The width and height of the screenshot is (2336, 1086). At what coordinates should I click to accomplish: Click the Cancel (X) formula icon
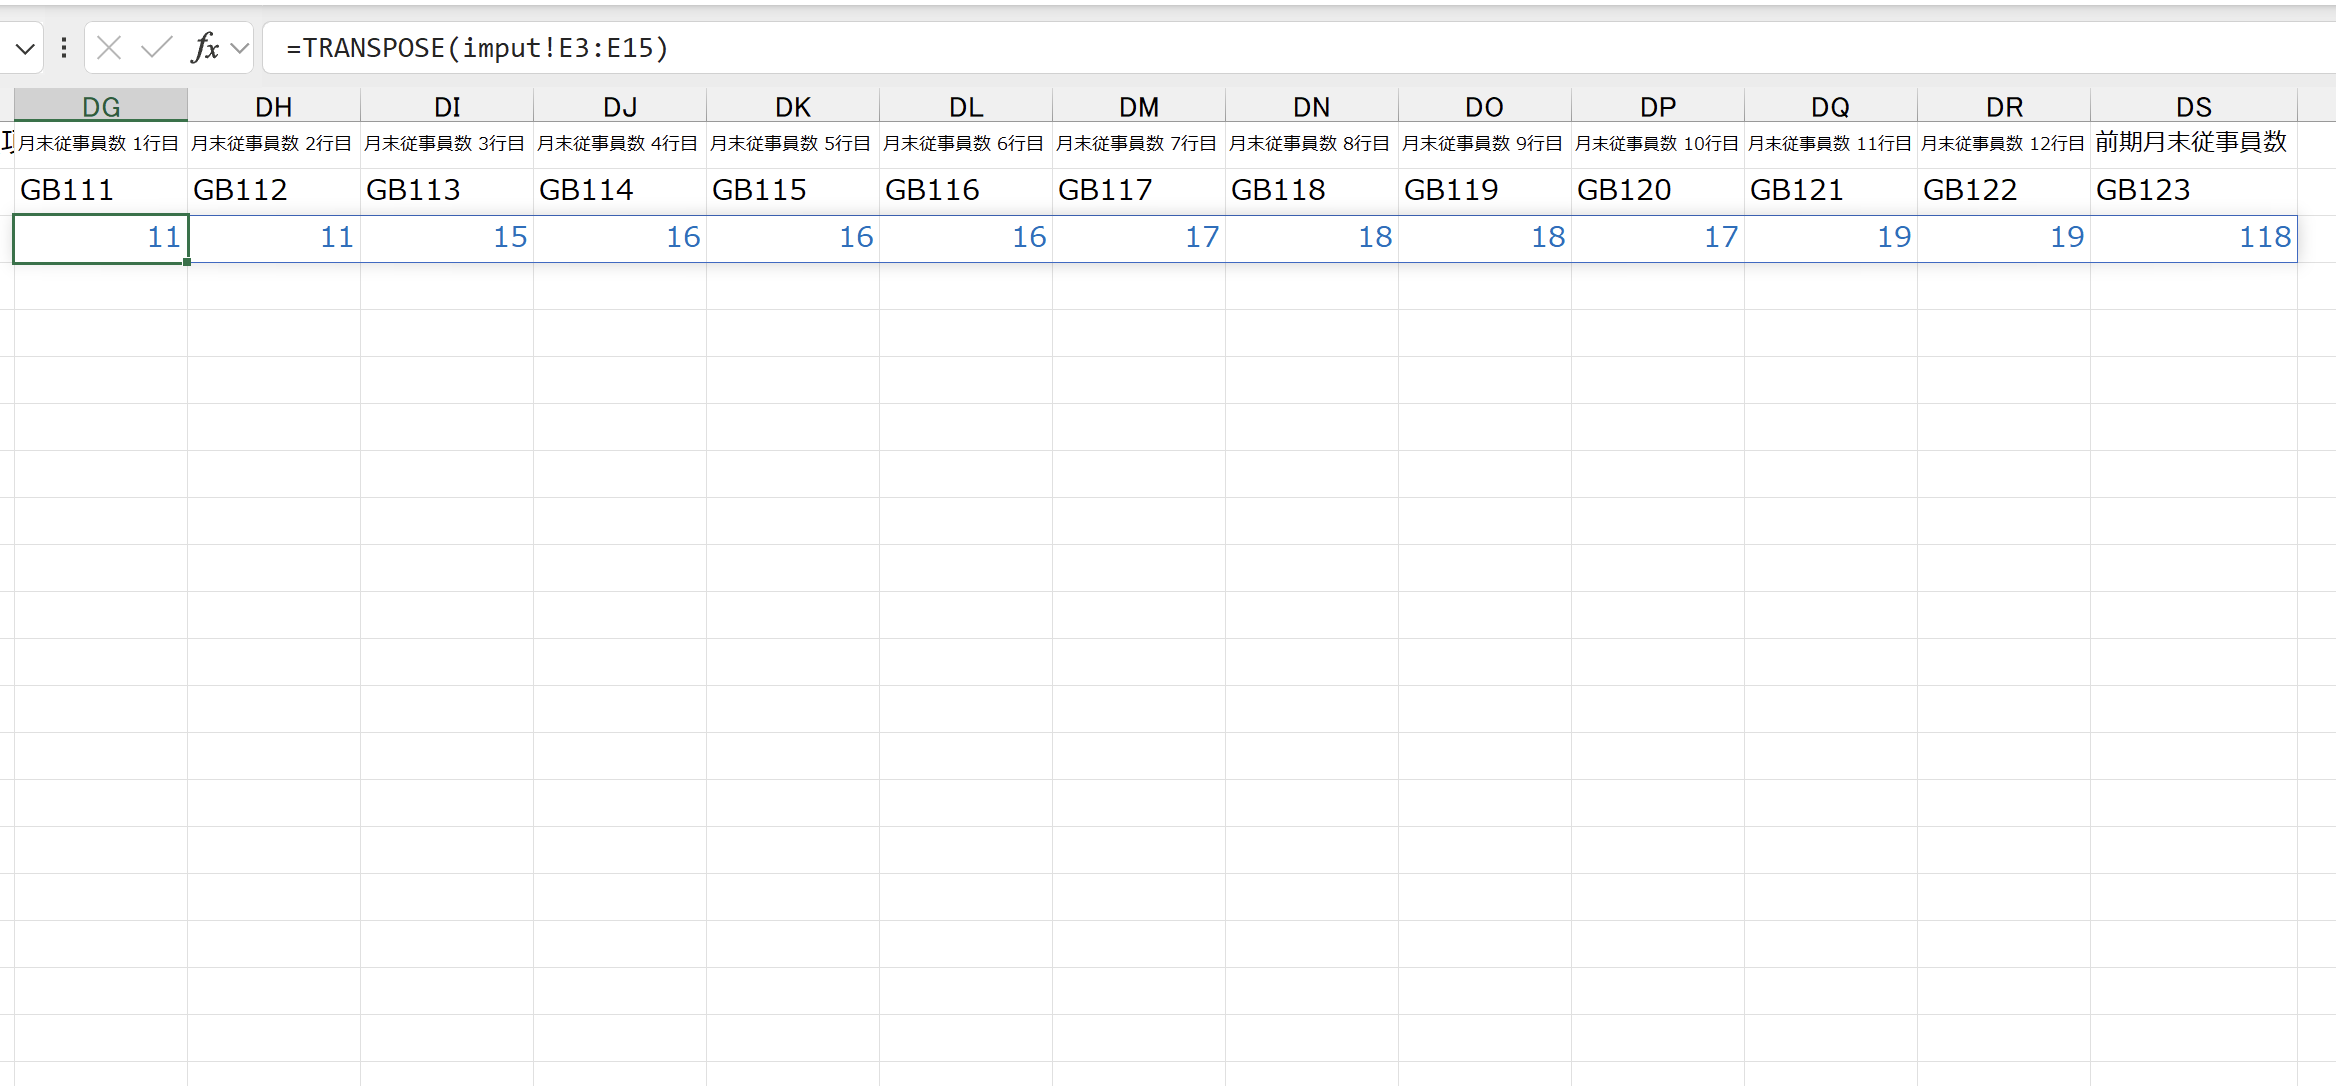110,47
